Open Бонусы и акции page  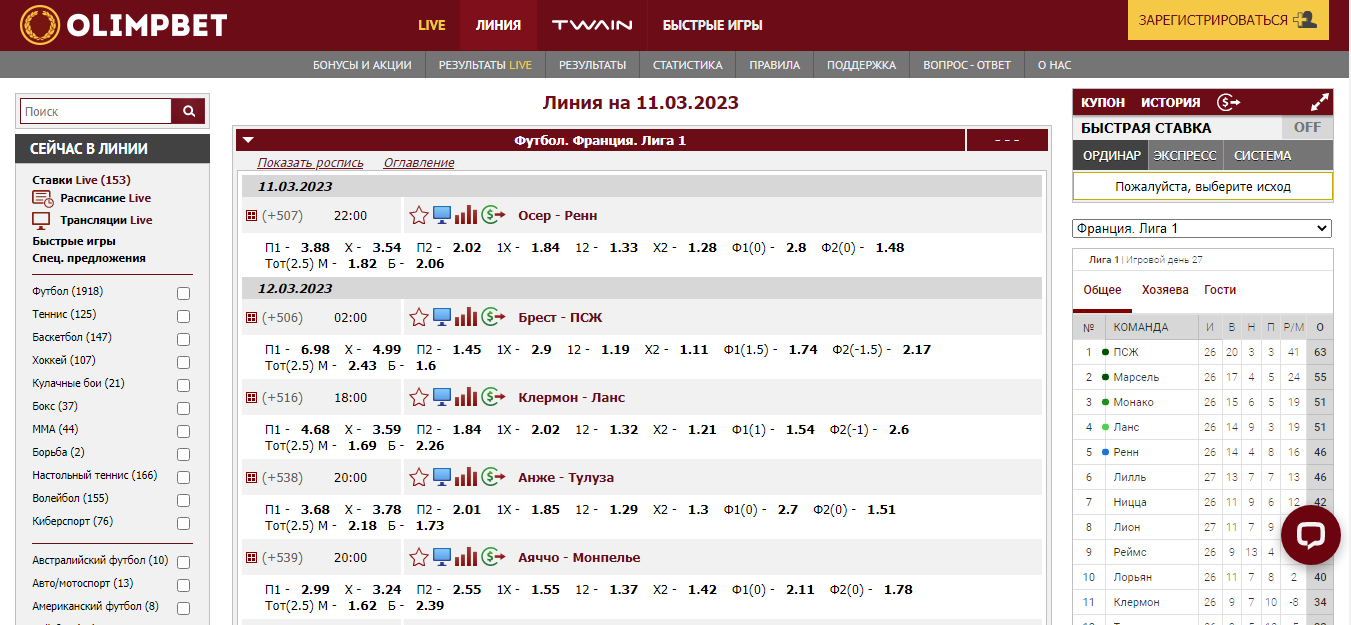tap(362, 65)
